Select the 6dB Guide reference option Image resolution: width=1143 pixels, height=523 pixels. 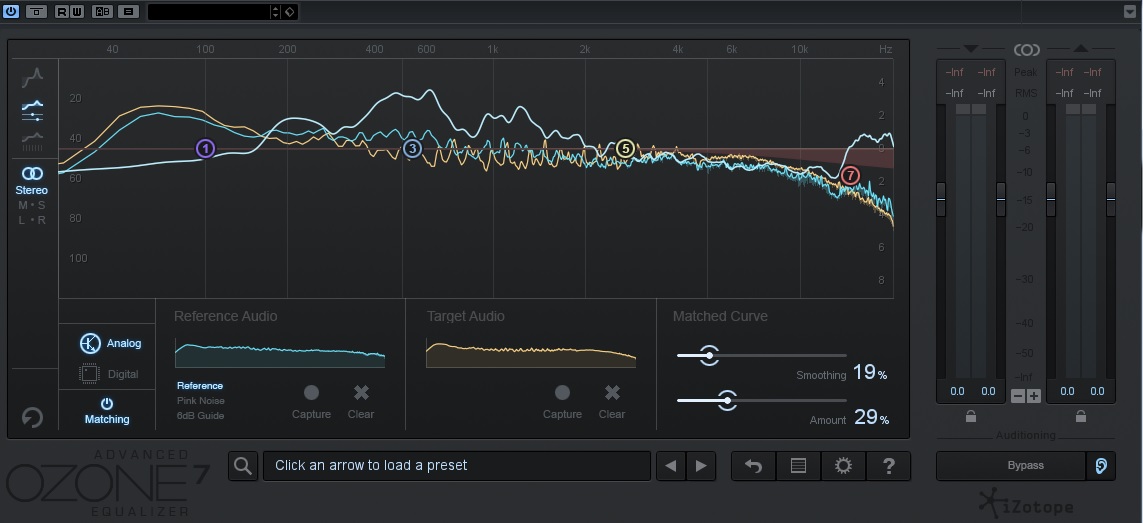[200, 415]
